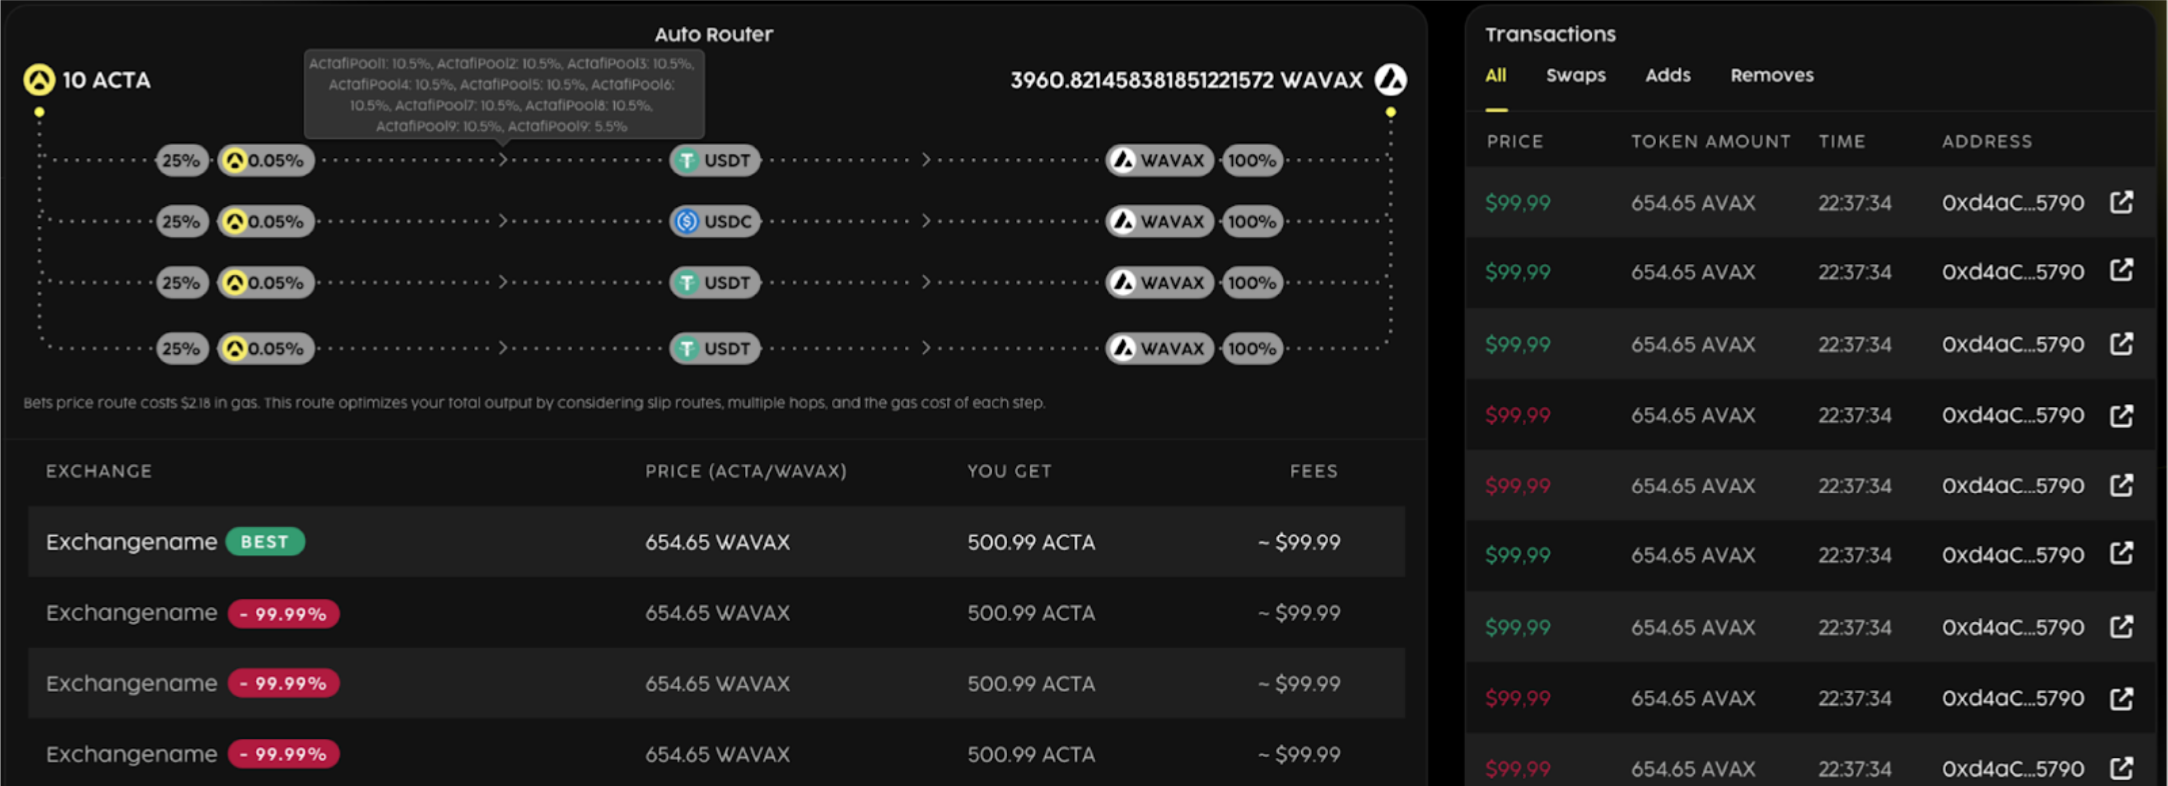Click the WAVAX chip in the fourth route row
2168x786 pixels.
(x=1160, y=348)
